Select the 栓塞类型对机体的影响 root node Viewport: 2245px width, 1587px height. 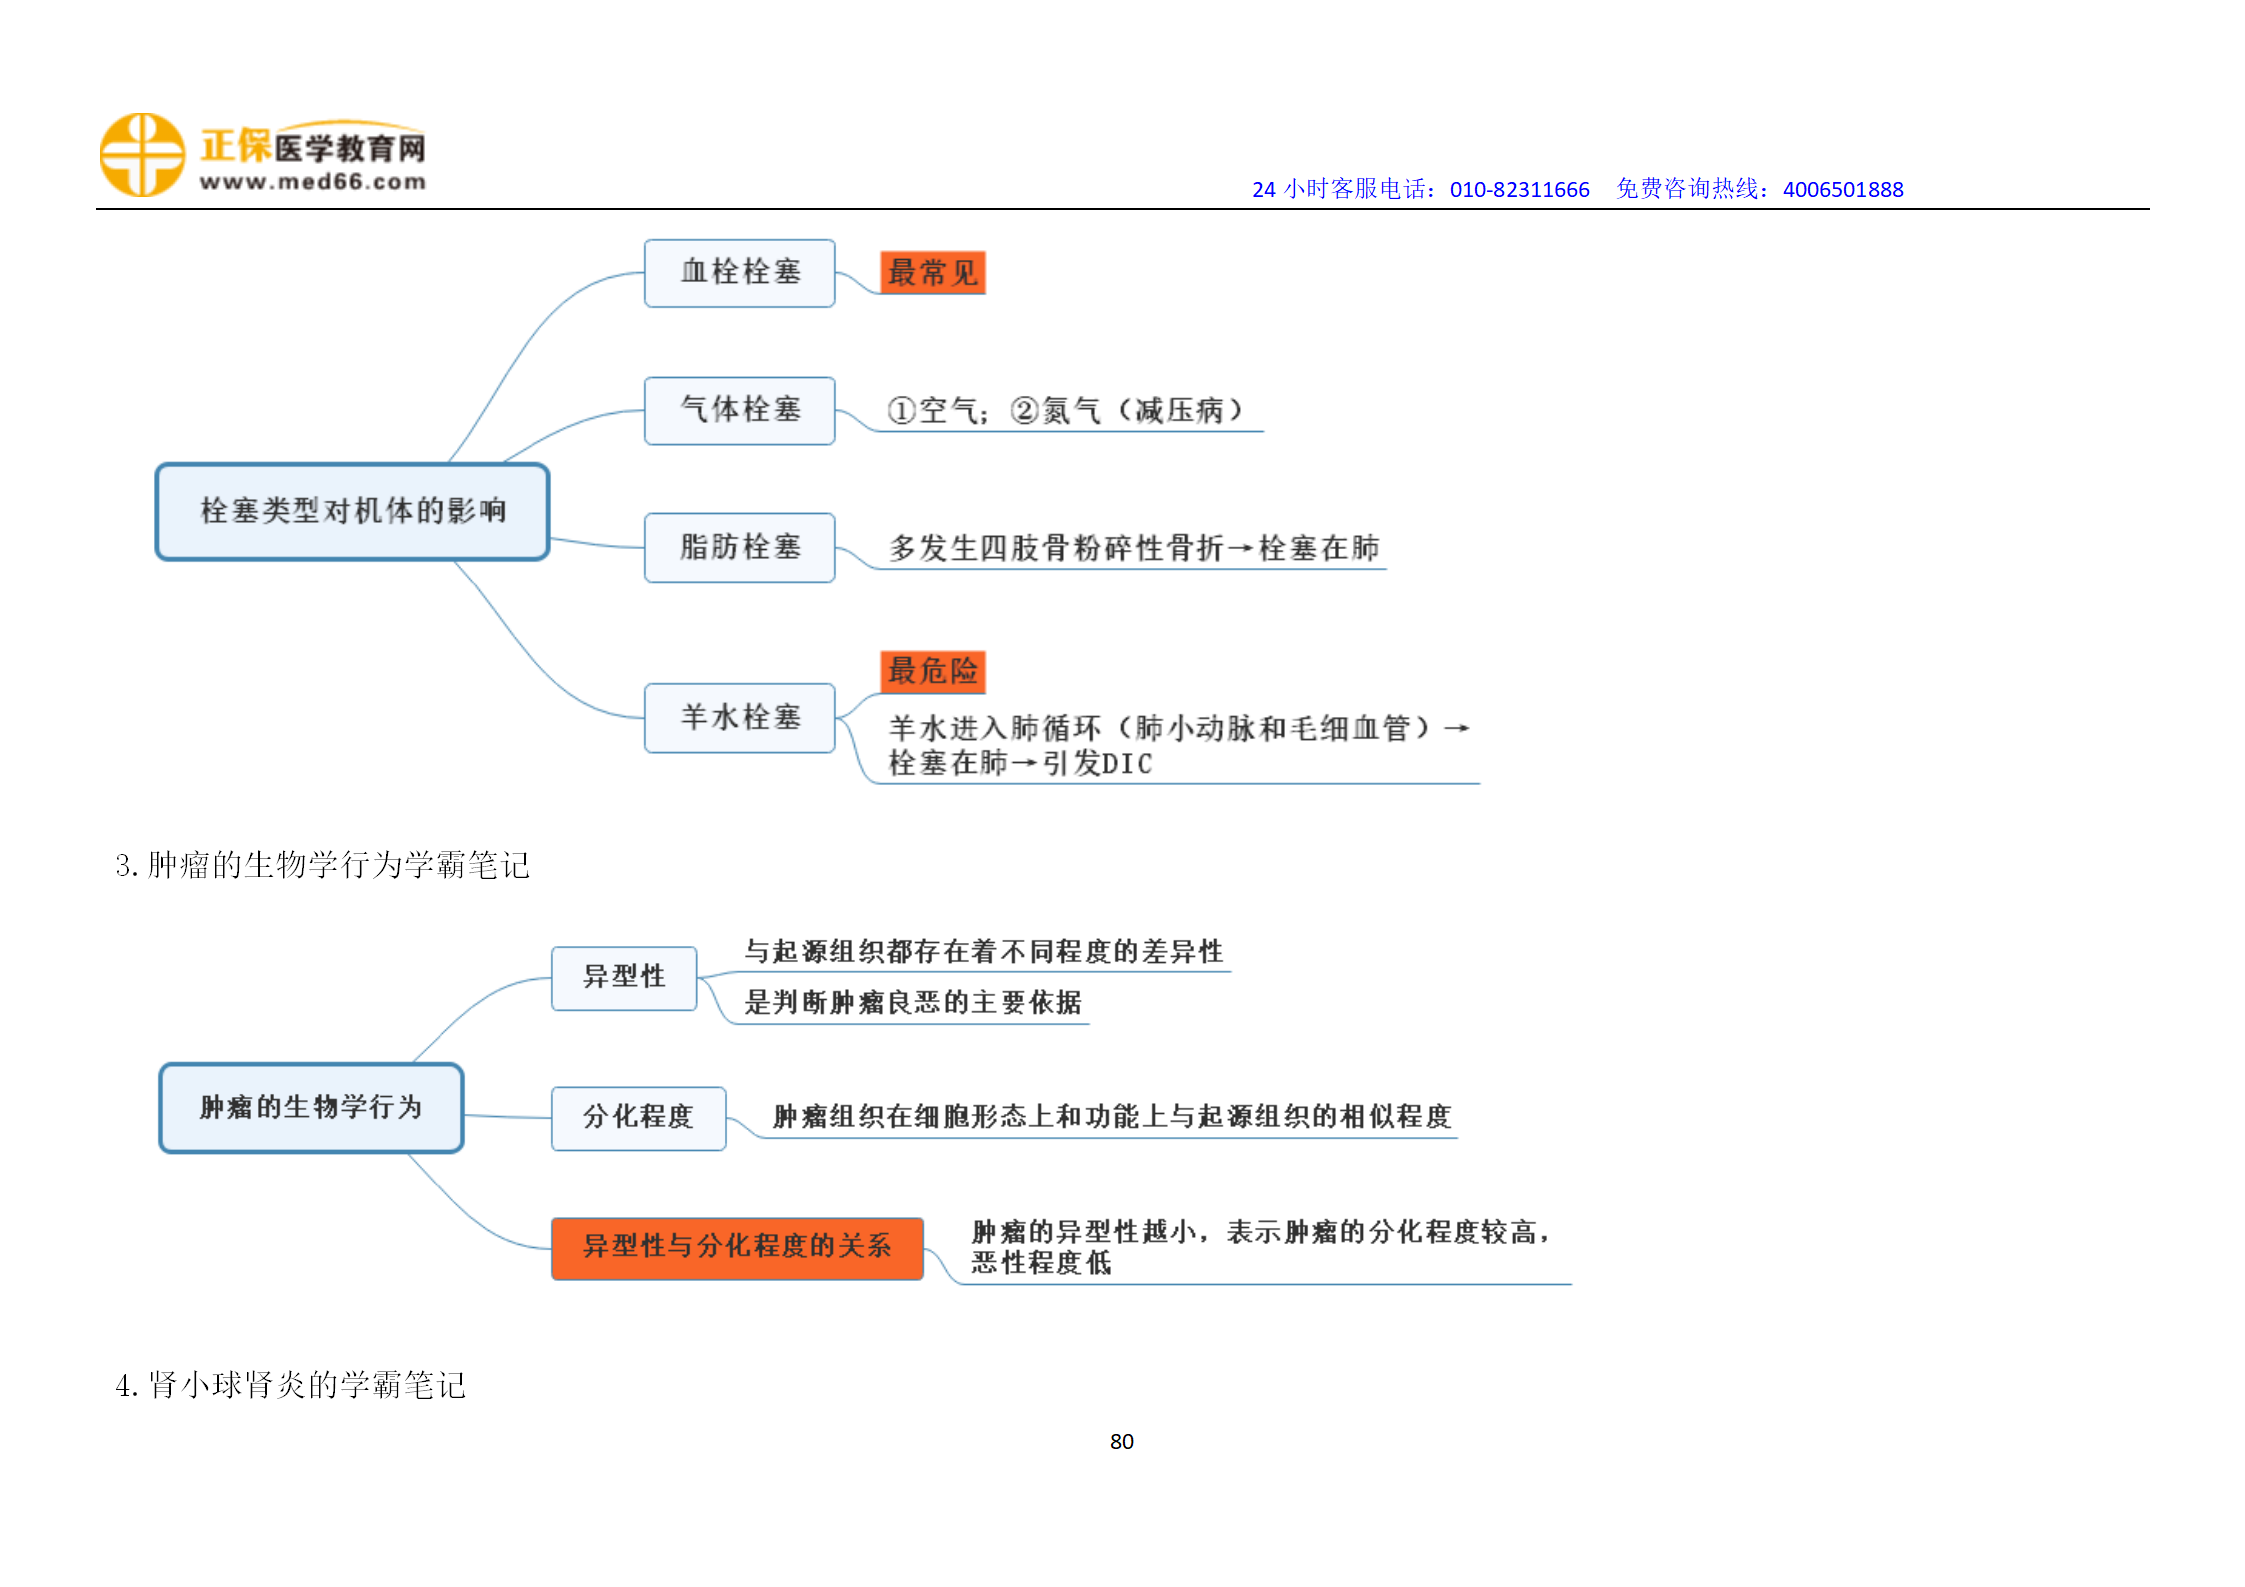click(352, 511)
